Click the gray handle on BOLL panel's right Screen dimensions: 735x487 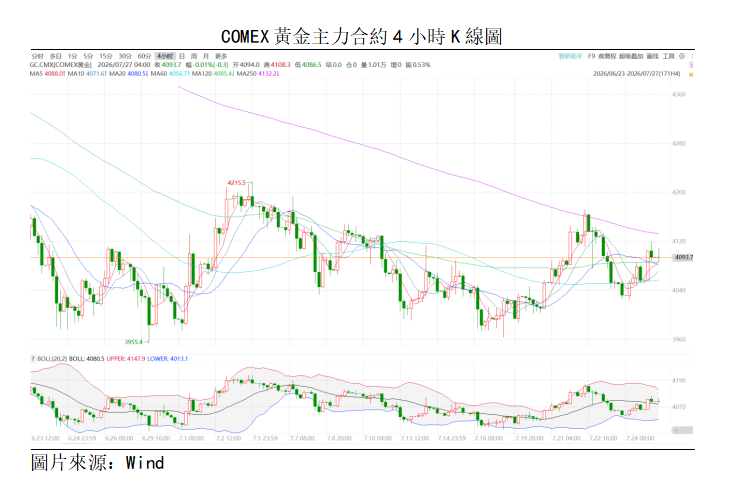coord(682,430)
